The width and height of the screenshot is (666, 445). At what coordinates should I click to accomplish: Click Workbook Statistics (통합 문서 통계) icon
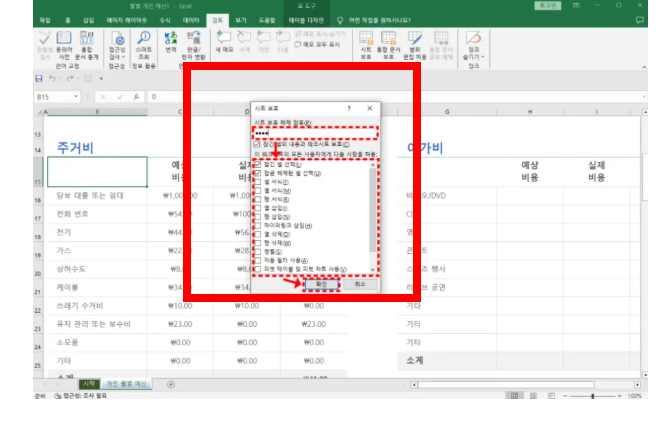(x=87, y=46)
